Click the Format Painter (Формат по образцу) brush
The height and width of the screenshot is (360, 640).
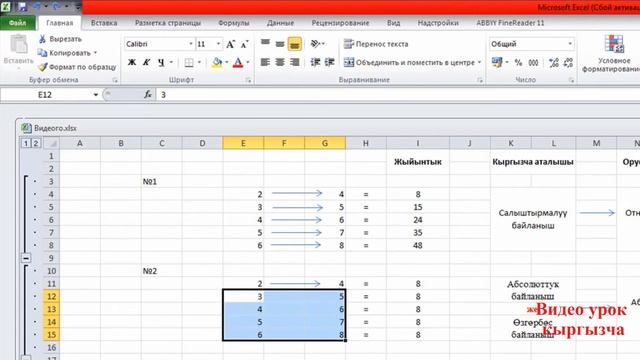(42, 67)
